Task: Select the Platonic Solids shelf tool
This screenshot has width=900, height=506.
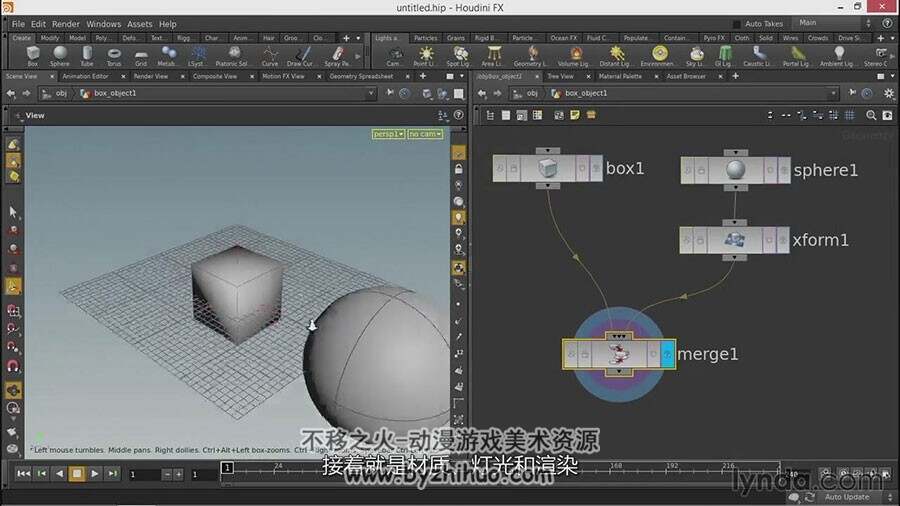Action: 232,56
